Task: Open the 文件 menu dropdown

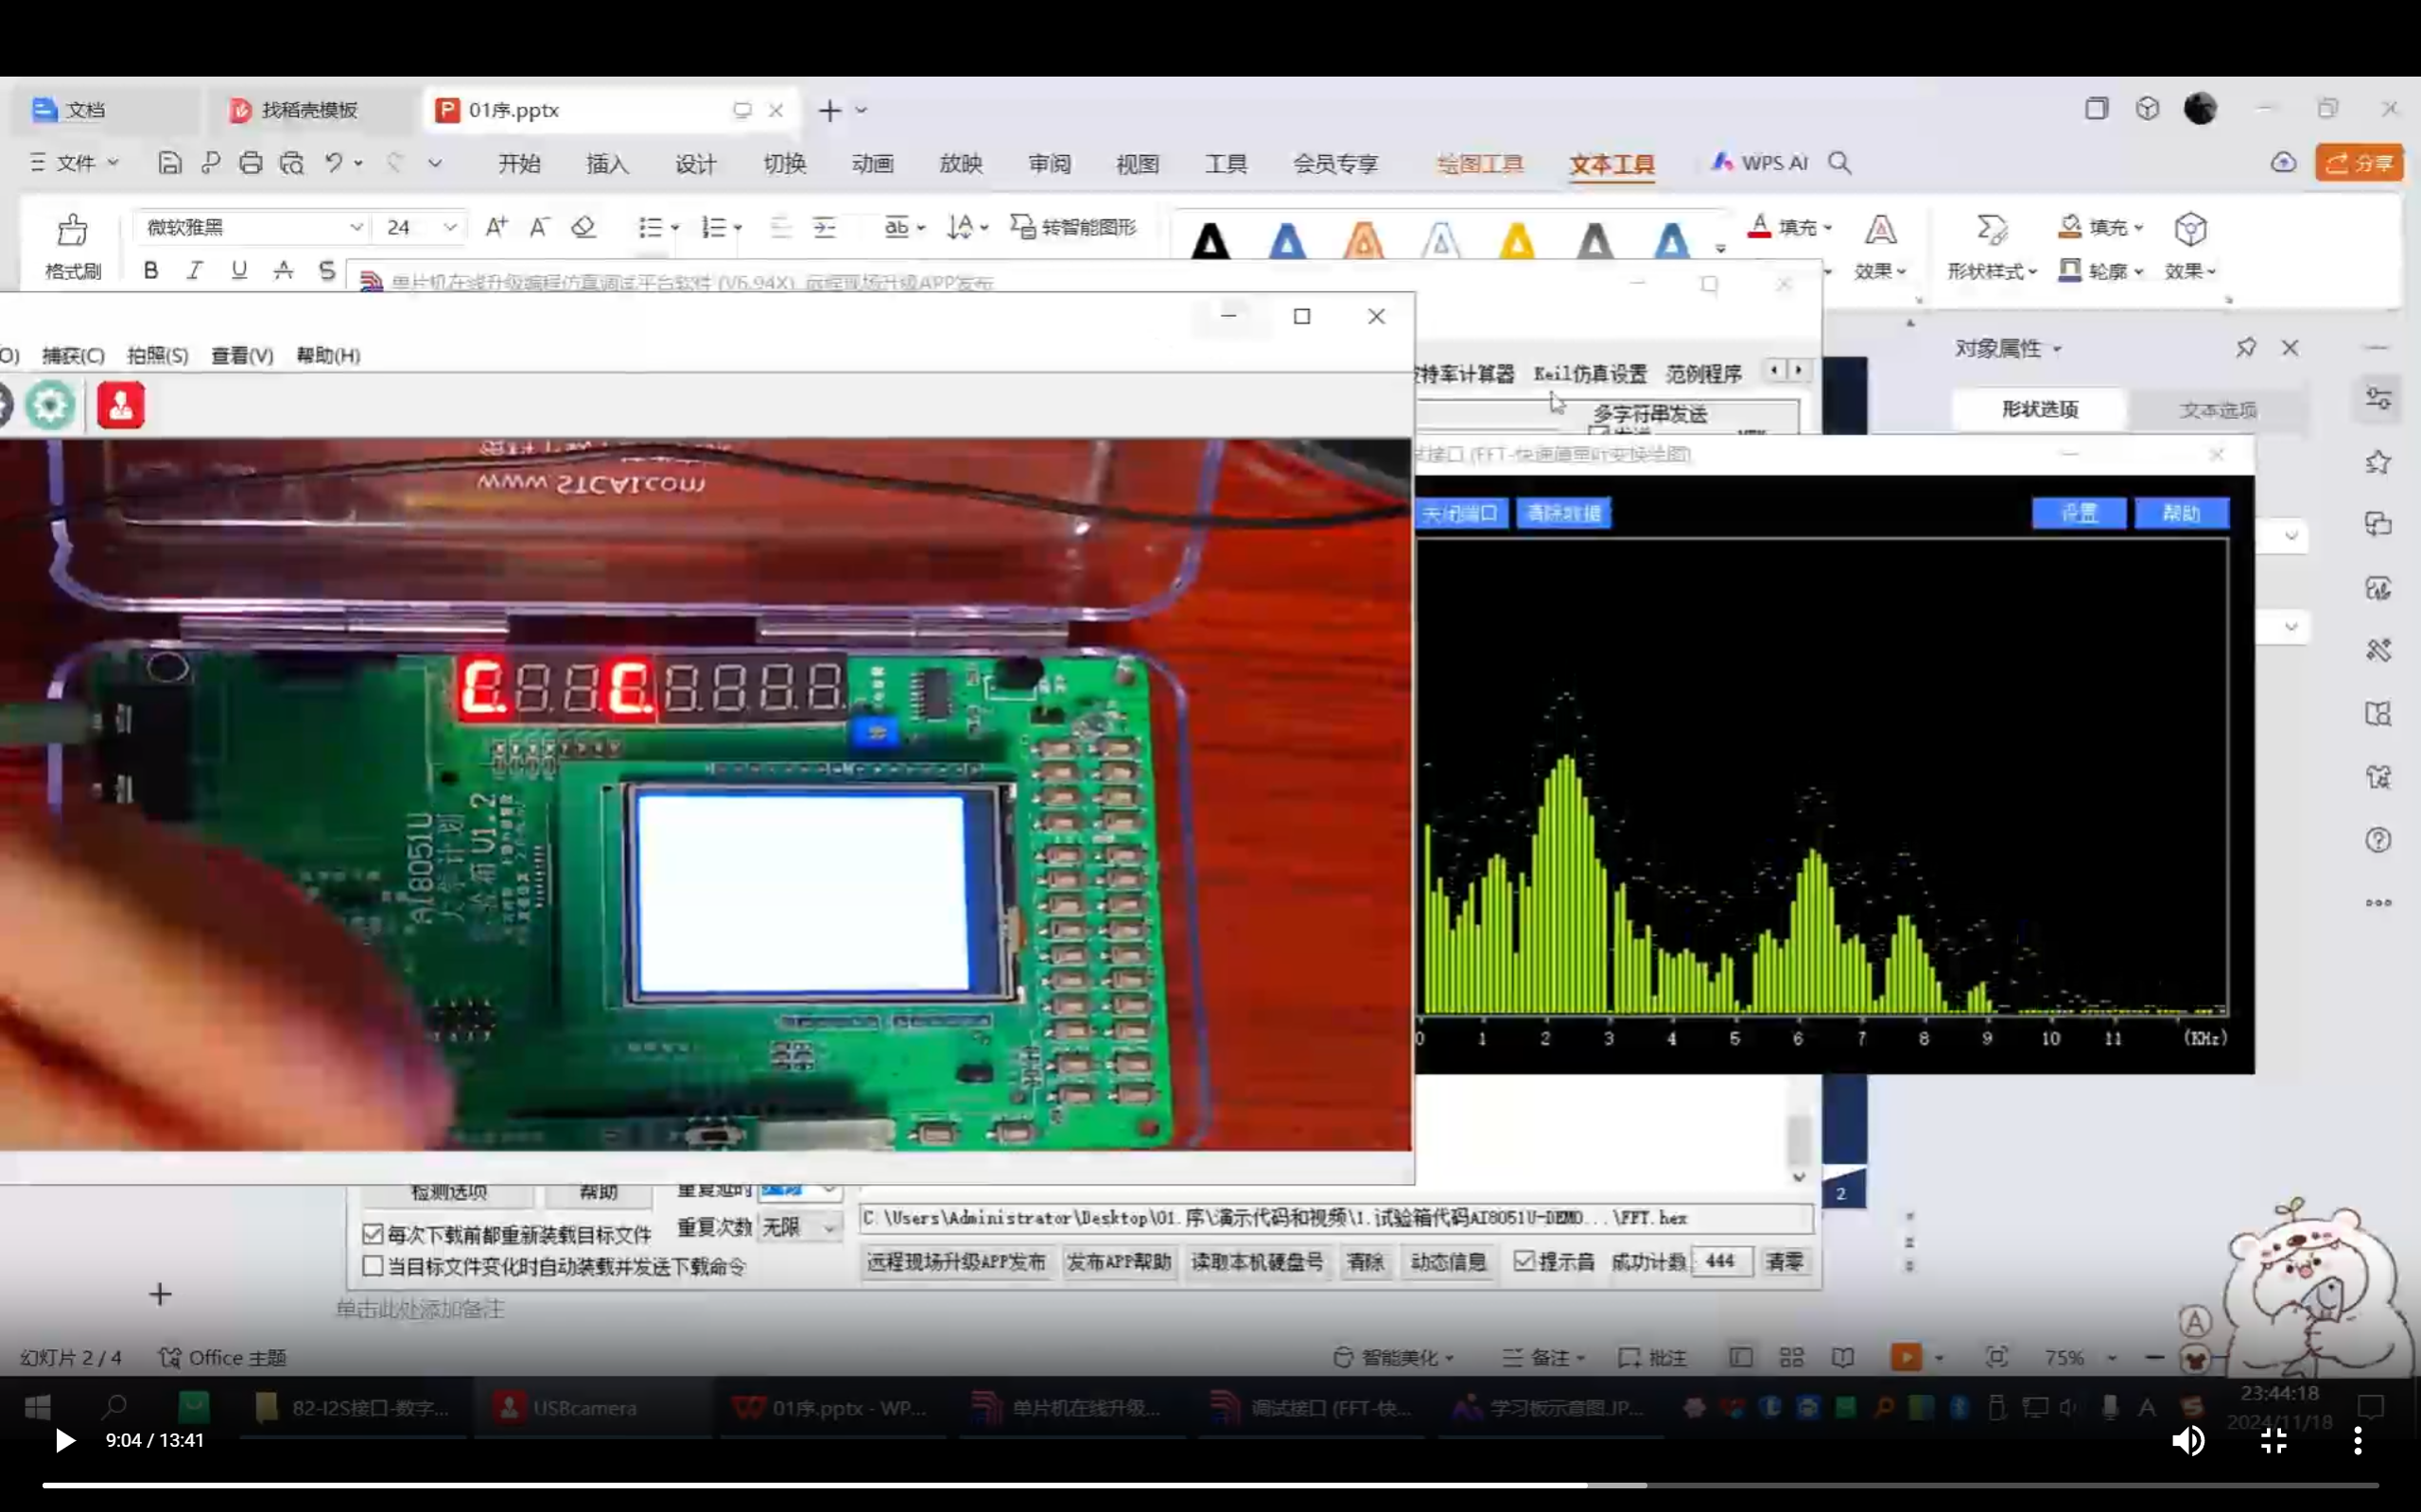Action: tap(75, 162)
